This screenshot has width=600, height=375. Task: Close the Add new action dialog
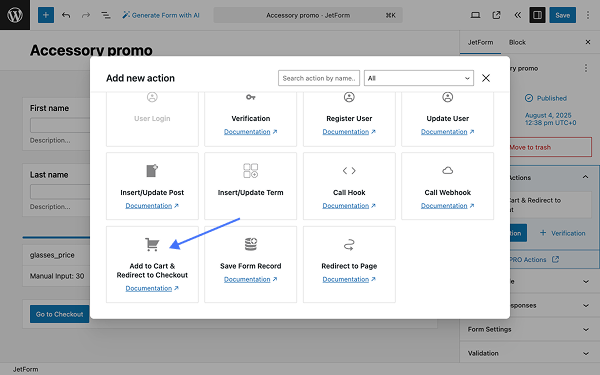pyautogui.click(x=486, y=78)
